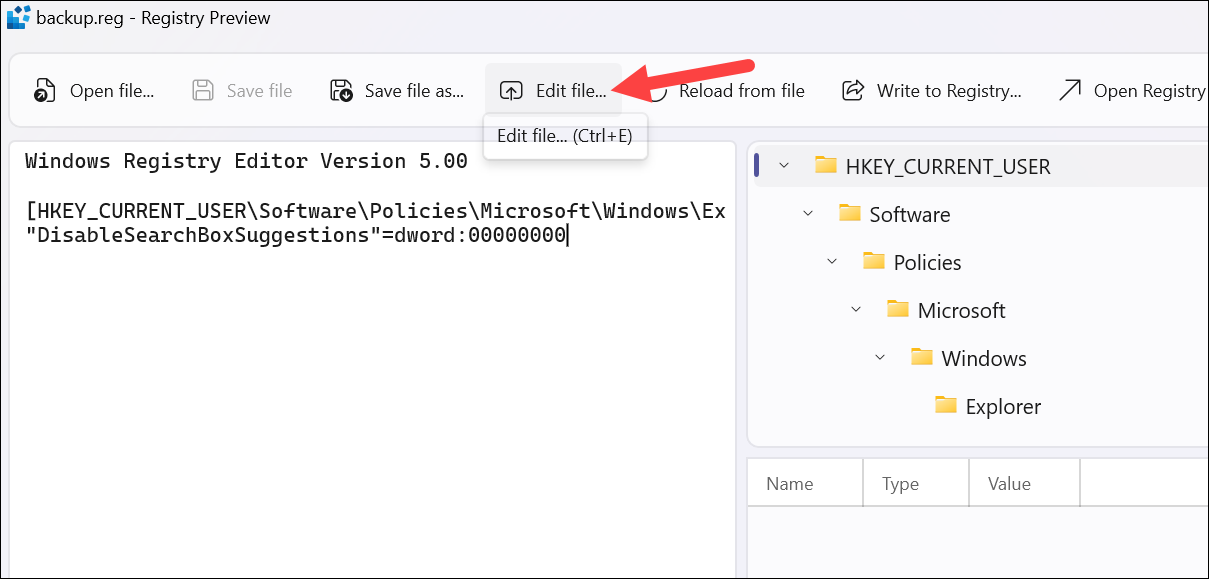Sort by the Type column header

tap(916, 484)
